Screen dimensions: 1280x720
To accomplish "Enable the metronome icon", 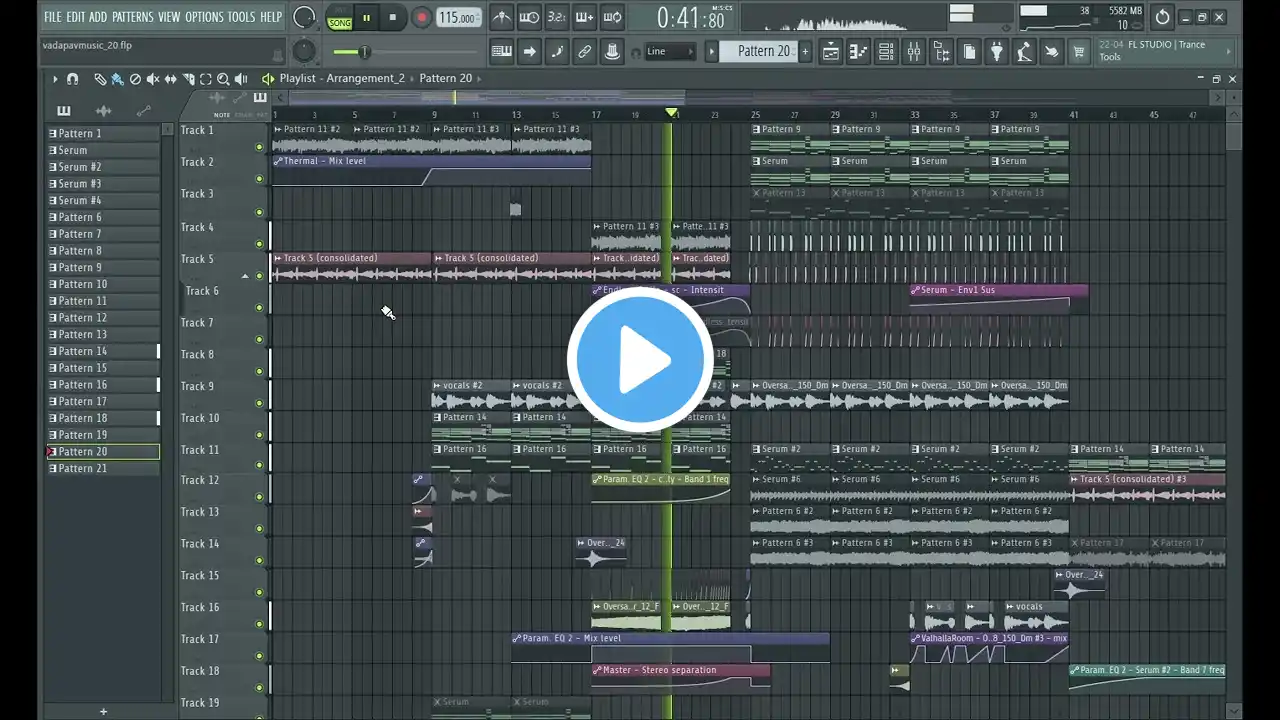I will pyautogui.click(x=502, y=17).
